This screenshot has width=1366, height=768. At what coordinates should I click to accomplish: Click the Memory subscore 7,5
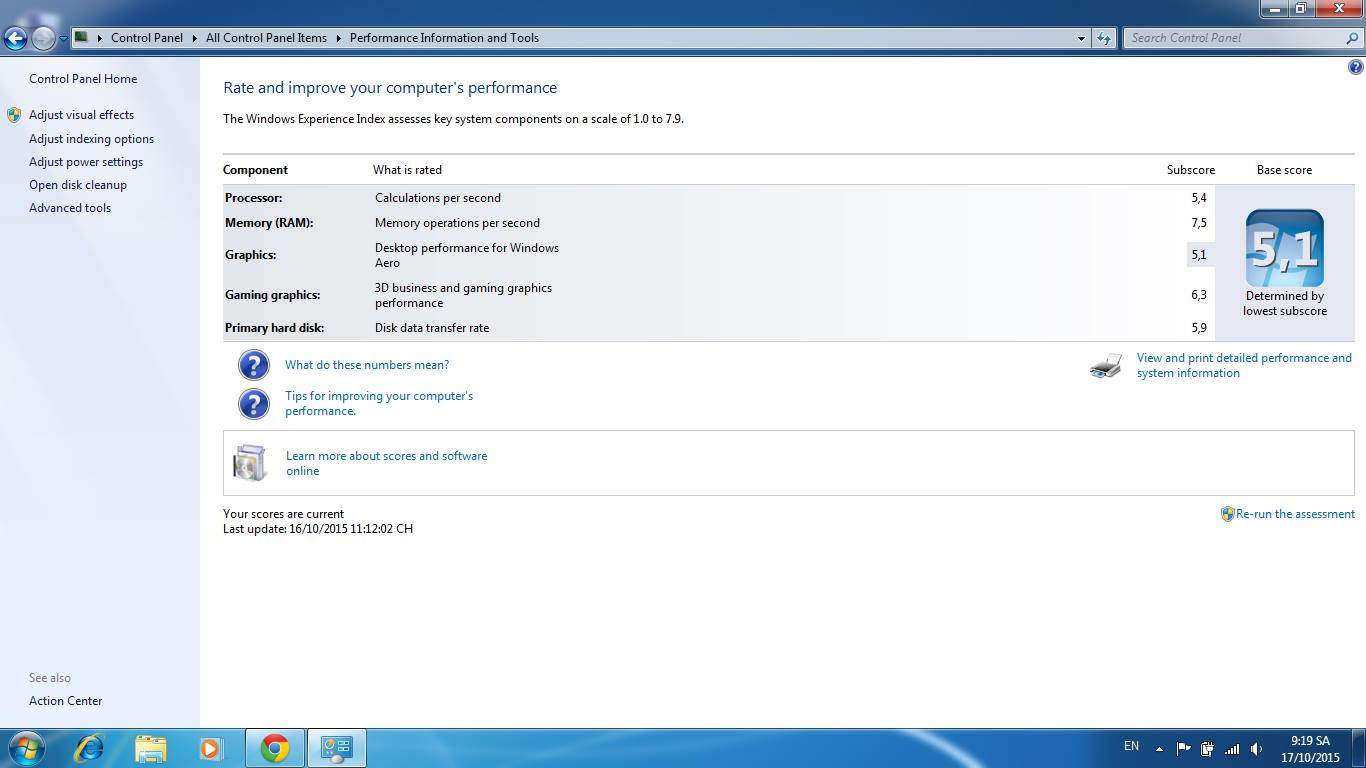(1199, 223)
